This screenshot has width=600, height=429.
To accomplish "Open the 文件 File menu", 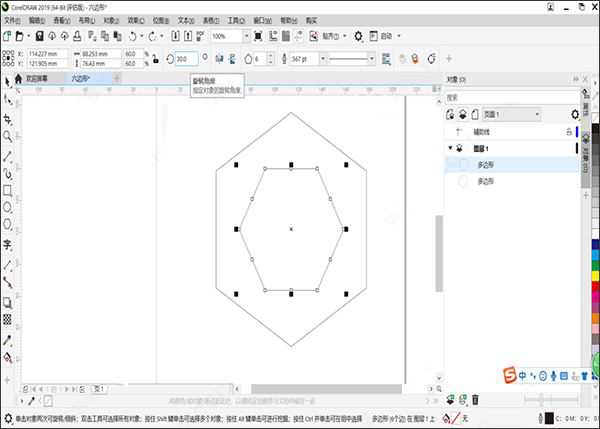I will [12, 21].
